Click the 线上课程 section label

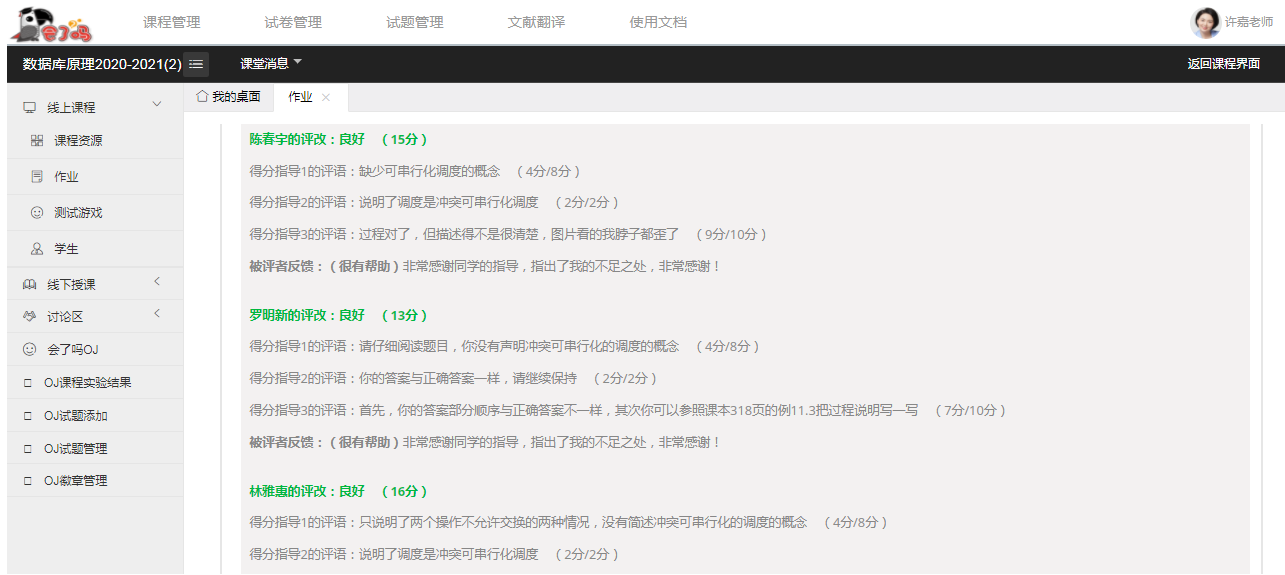click(71, 107)
